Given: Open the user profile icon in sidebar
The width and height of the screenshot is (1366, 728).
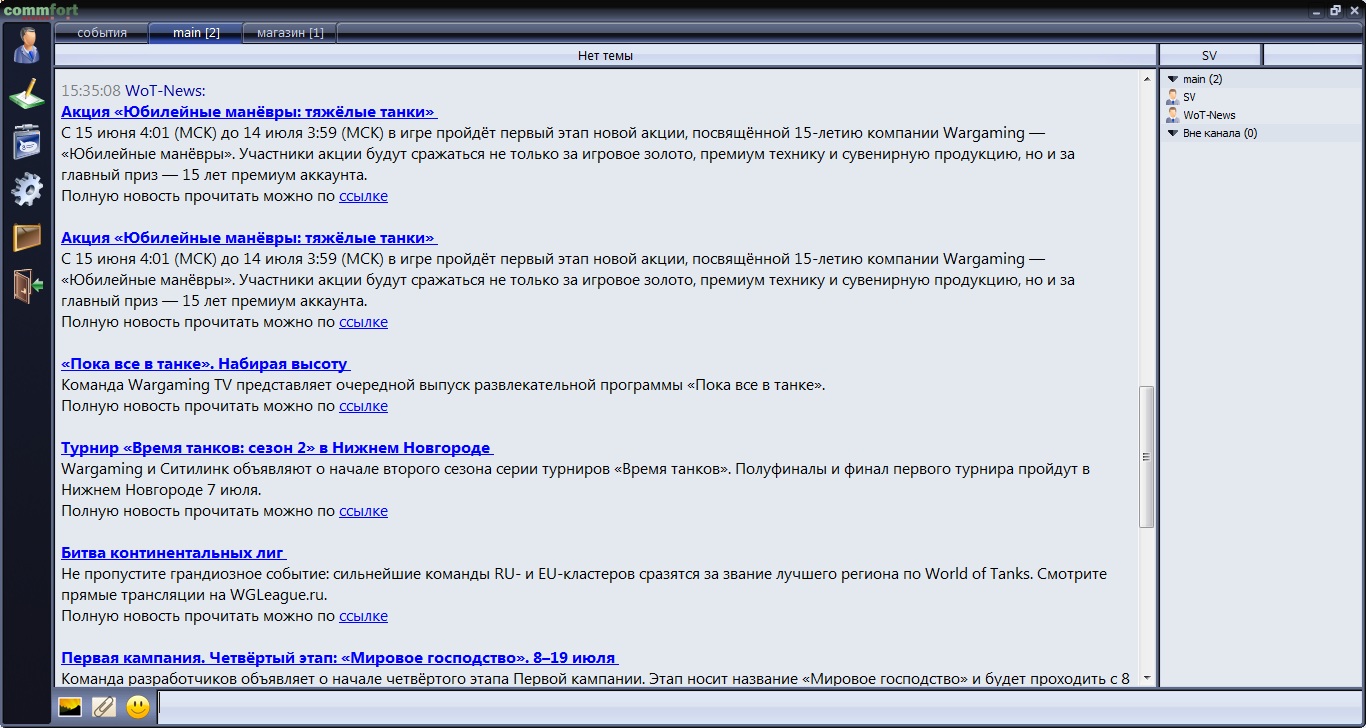Looking at the screenshot, I should [x=27, y=45].
